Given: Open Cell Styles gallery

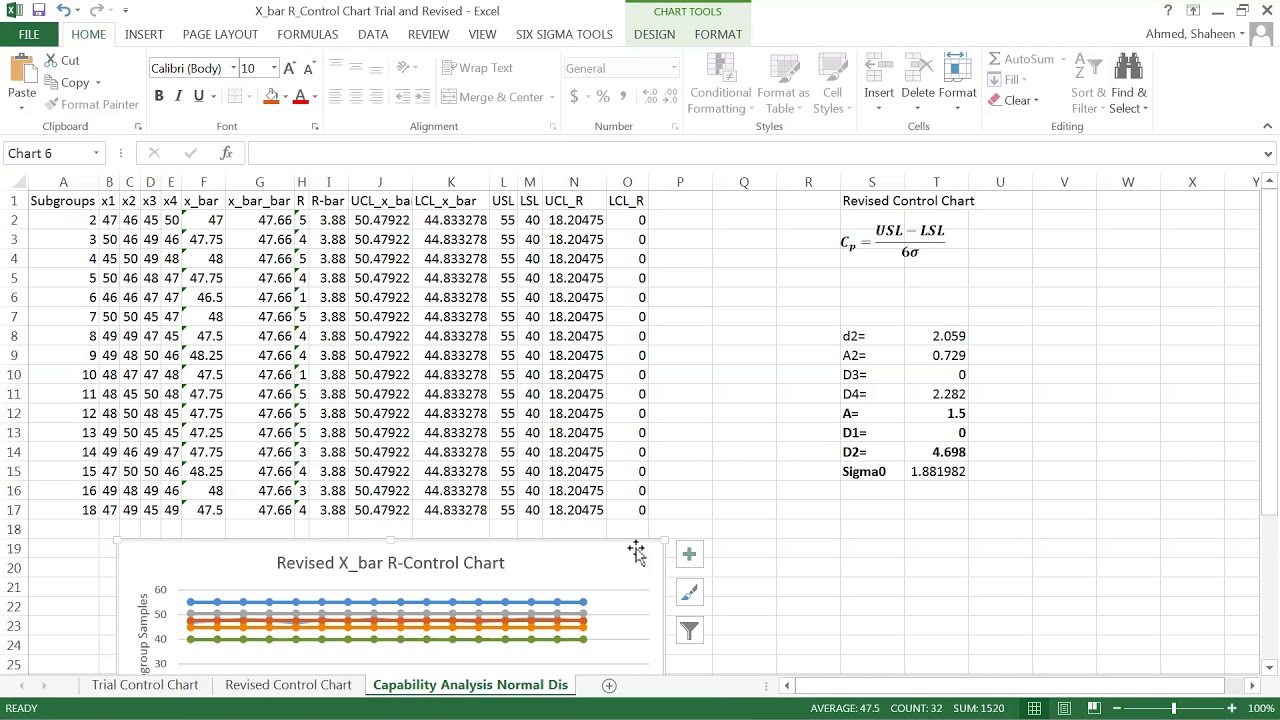Looking at the screenshot, I should pos(832,84).
